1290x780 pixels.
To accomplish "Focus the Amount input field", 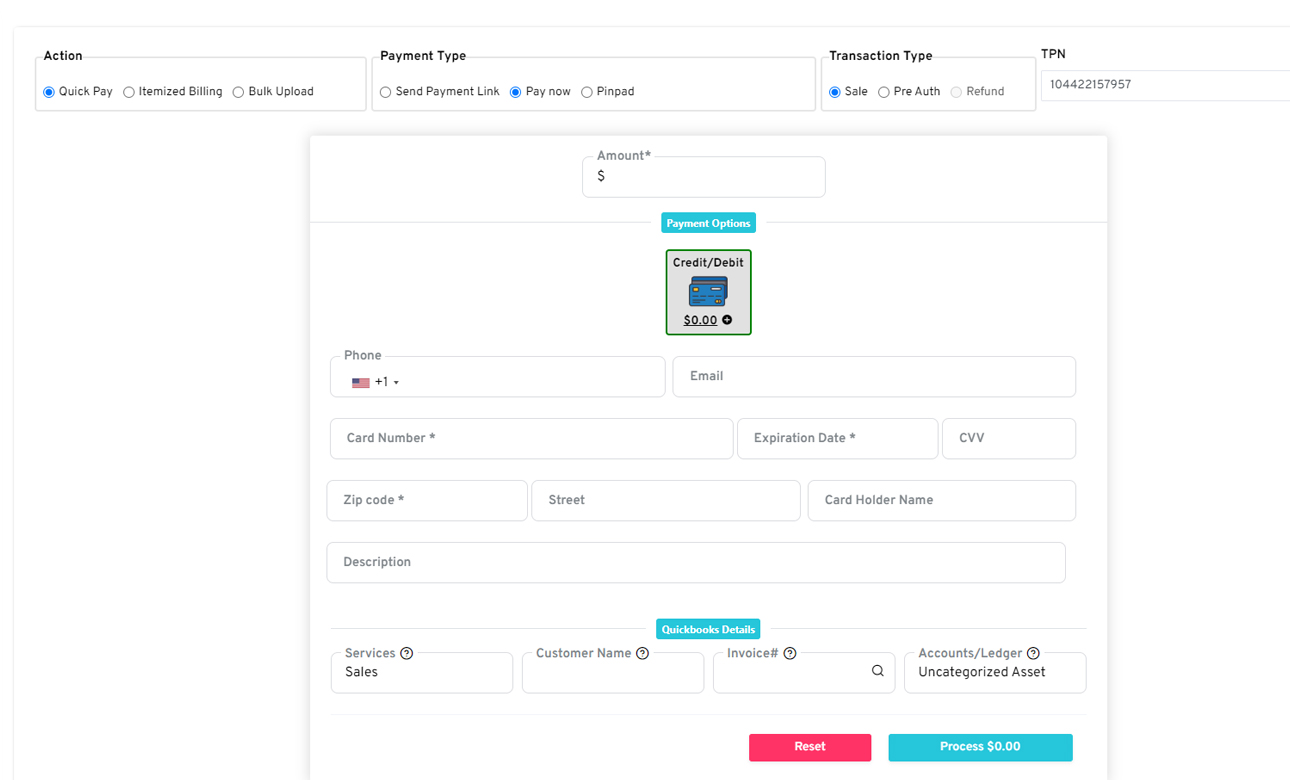I will pyautogui.click(x=704, y=177).
